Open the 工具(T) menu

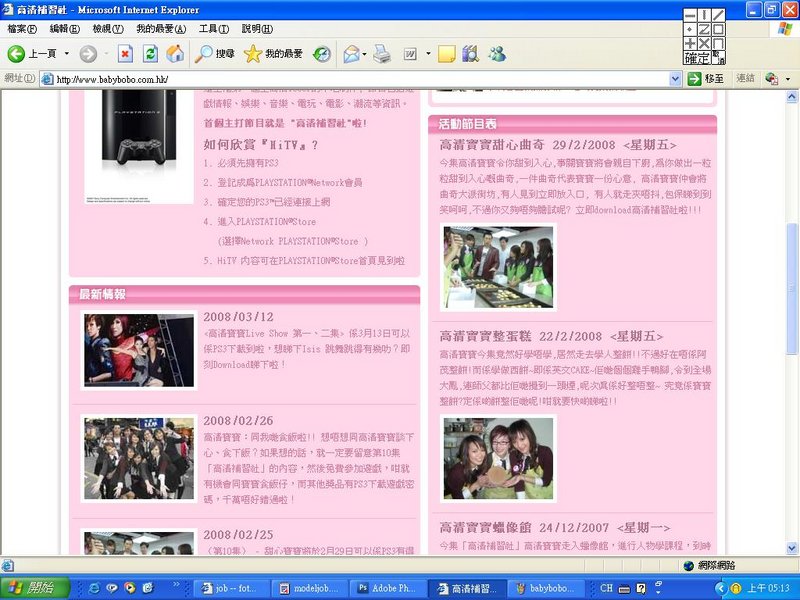213,29
